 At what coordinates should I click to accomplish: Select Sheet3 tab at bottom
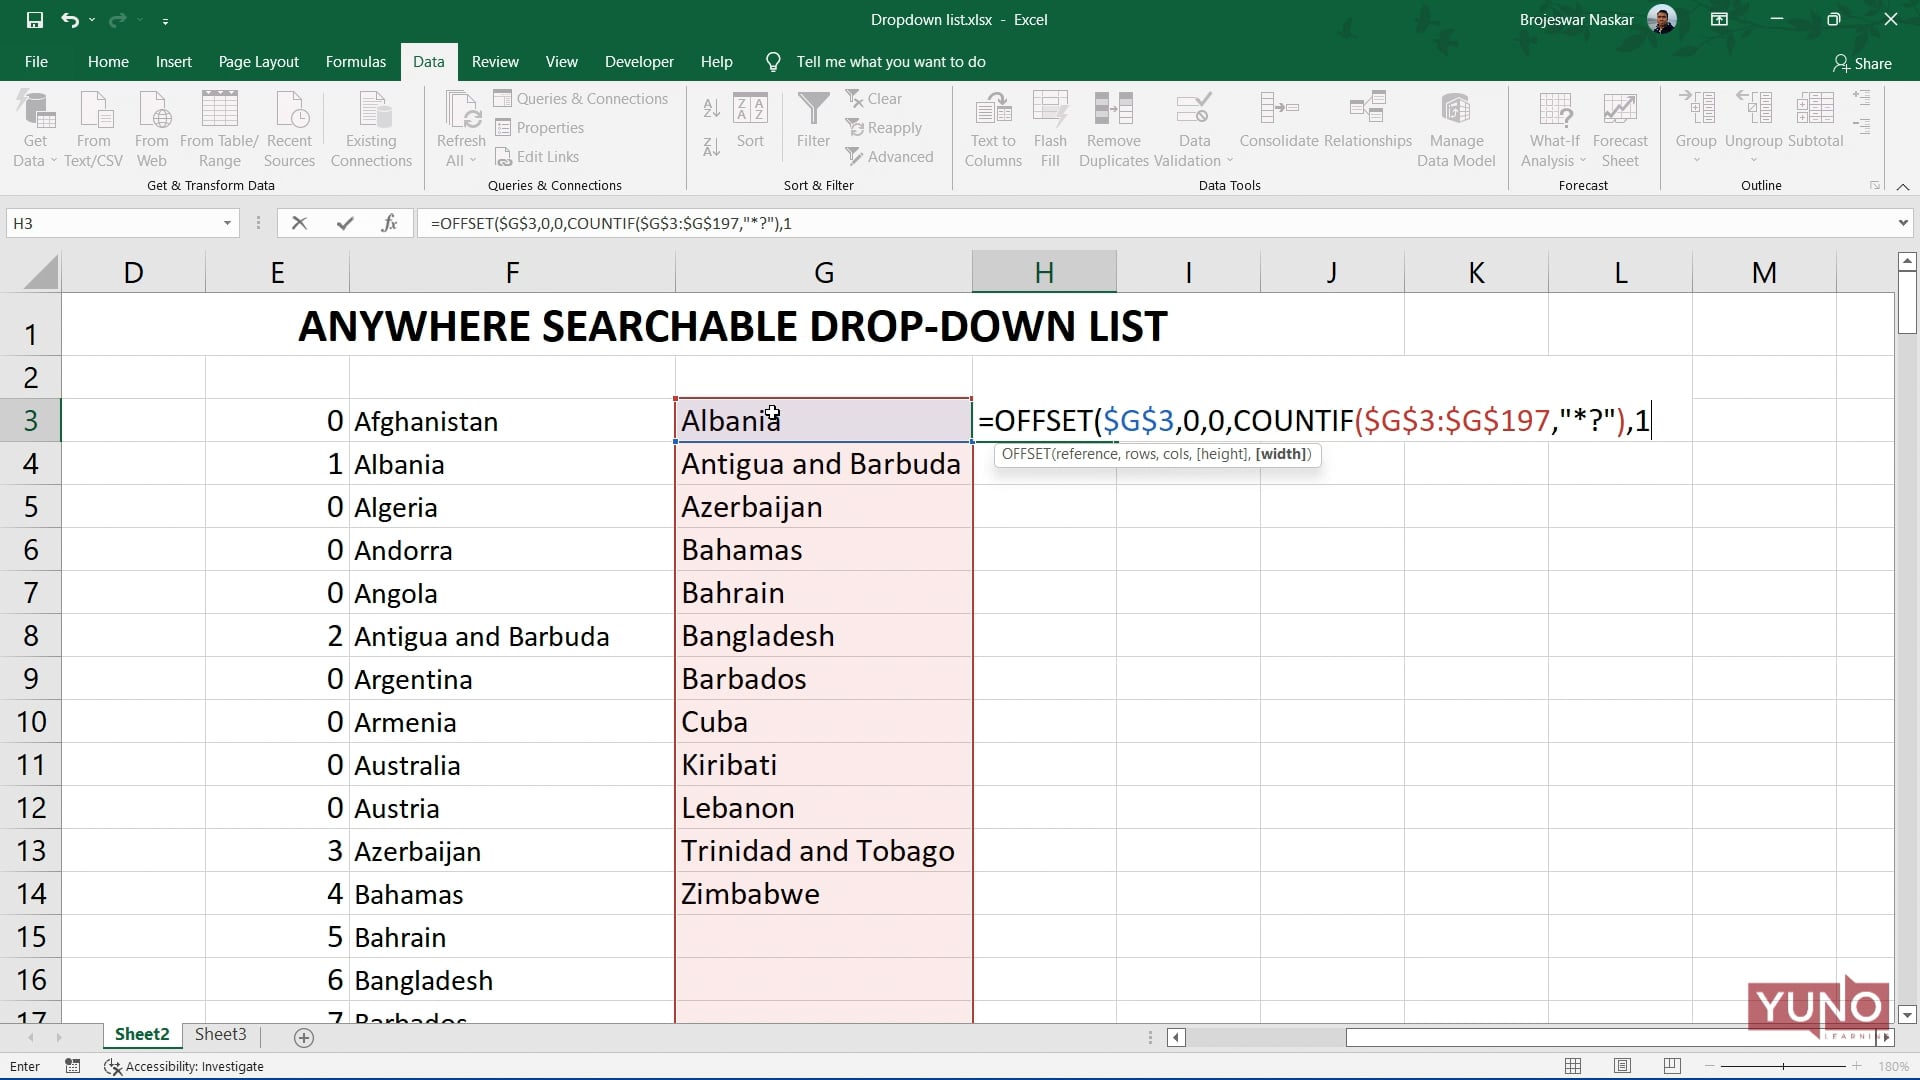tap(220, 1035)
